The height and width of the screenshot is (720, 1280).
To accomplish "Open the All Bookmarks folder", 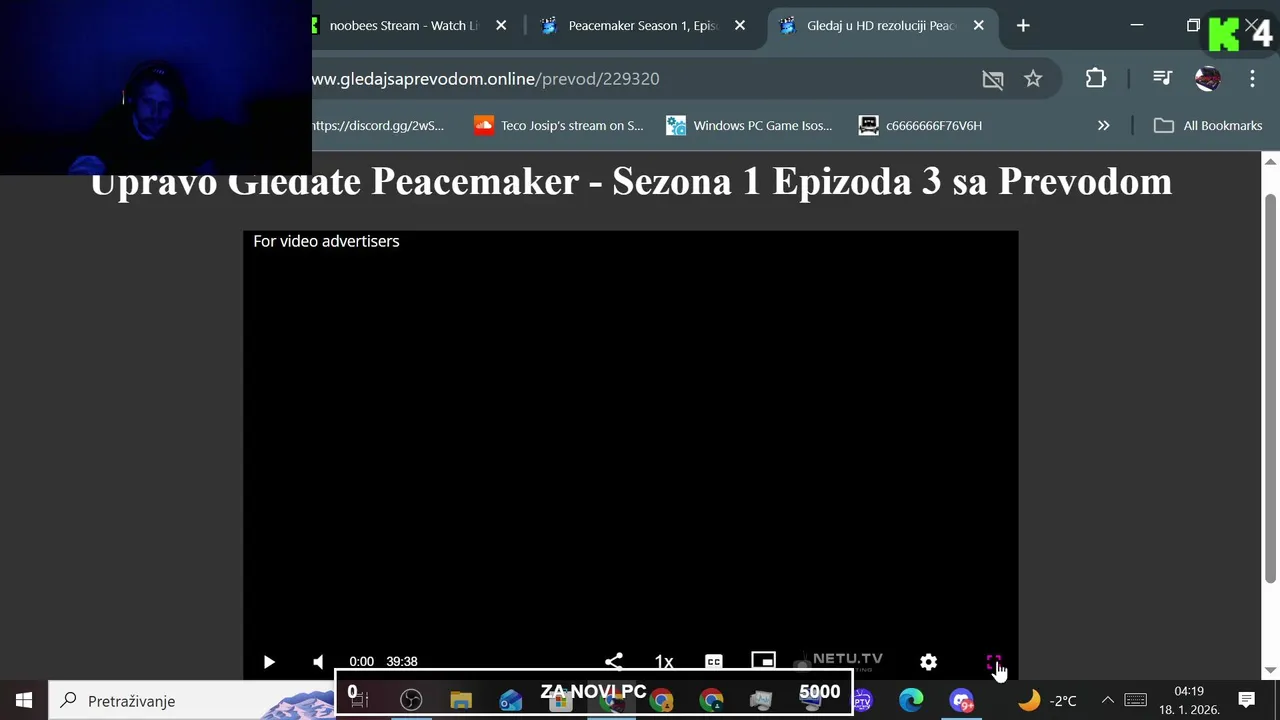I will 1208,126.
